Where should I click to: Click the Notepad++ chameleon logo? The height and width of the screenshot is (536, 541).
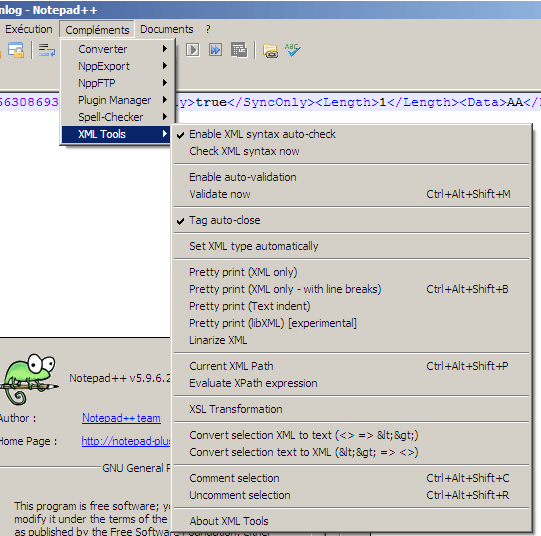[29, 379]
